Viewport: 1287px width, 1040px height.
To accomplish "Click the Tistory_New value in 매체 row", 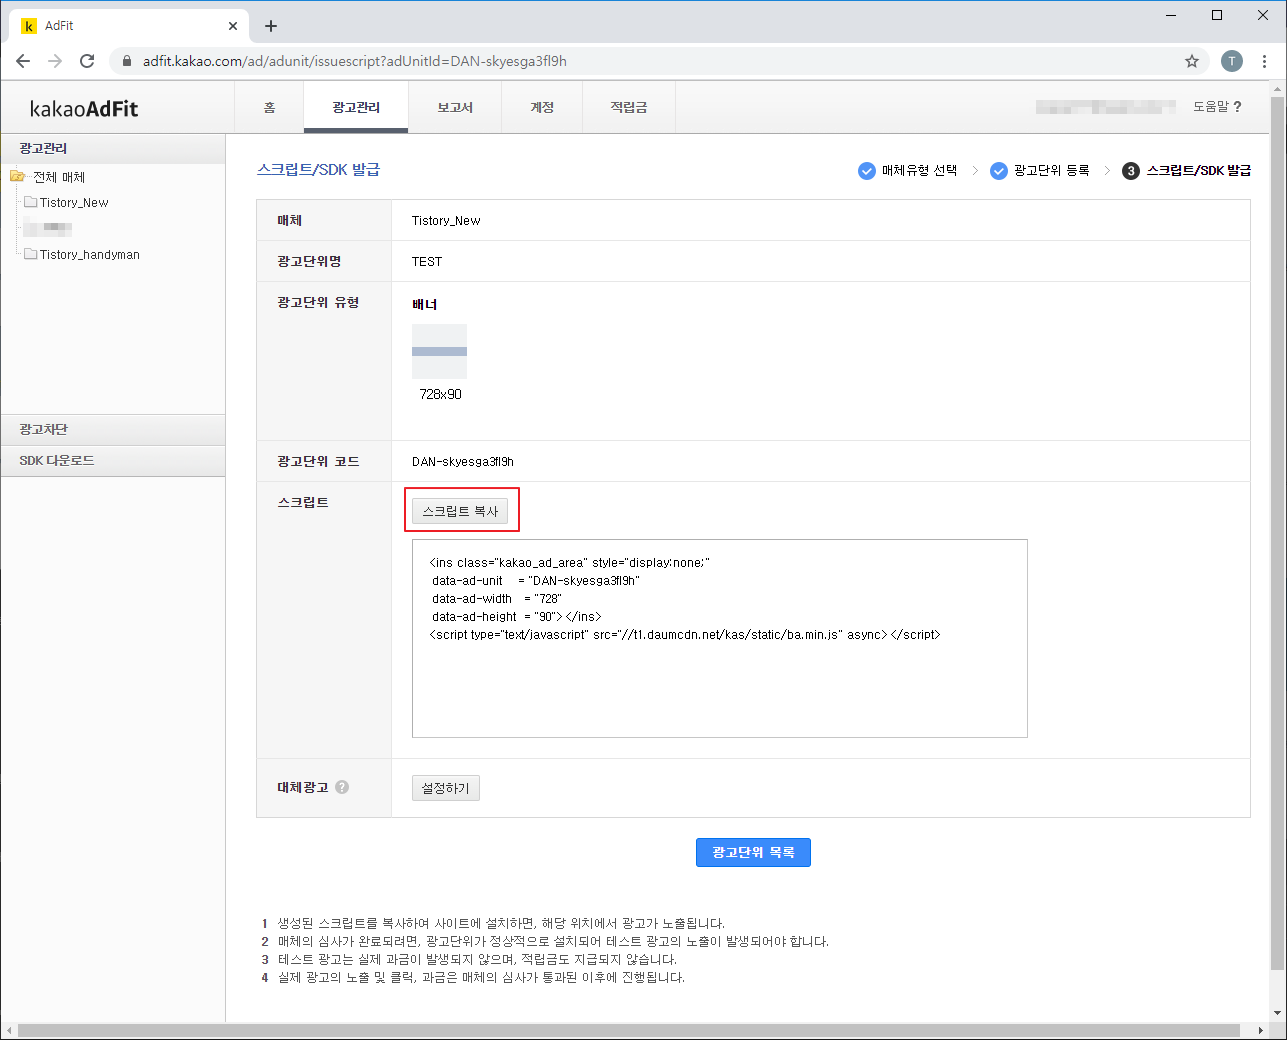I will [x=446, y=220].
